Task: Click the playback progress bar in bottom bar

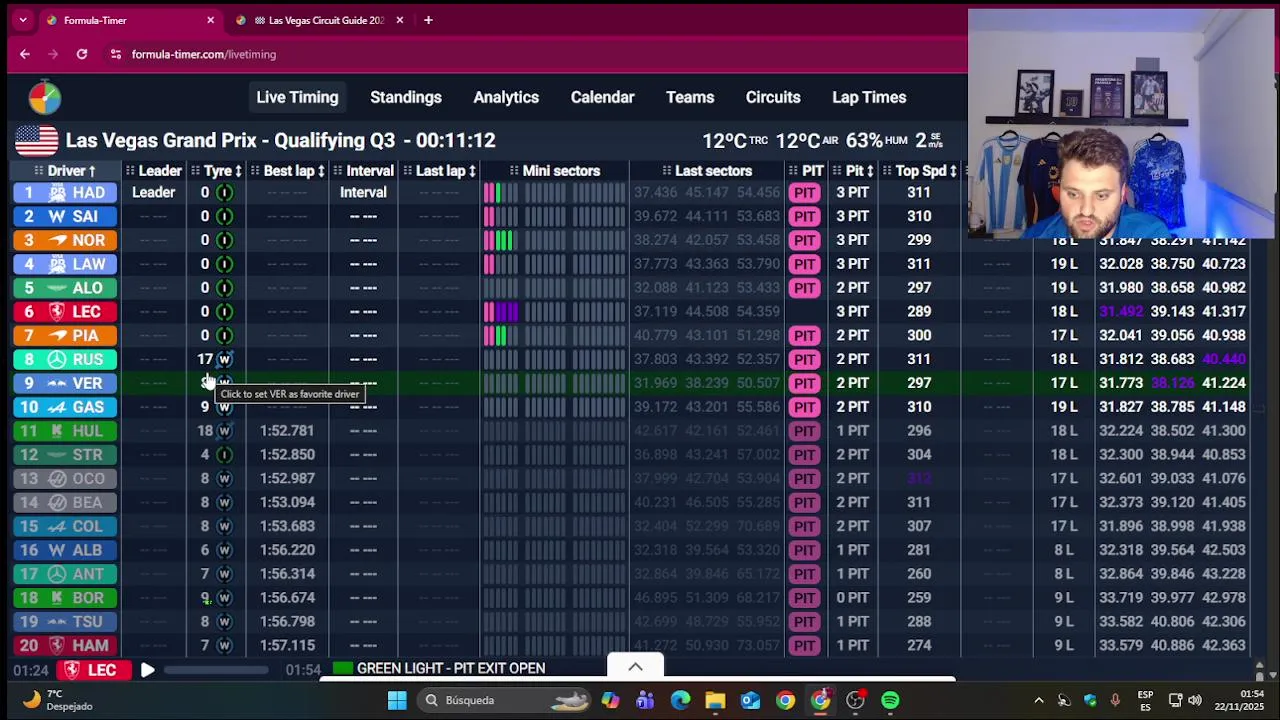Action: 216,670
